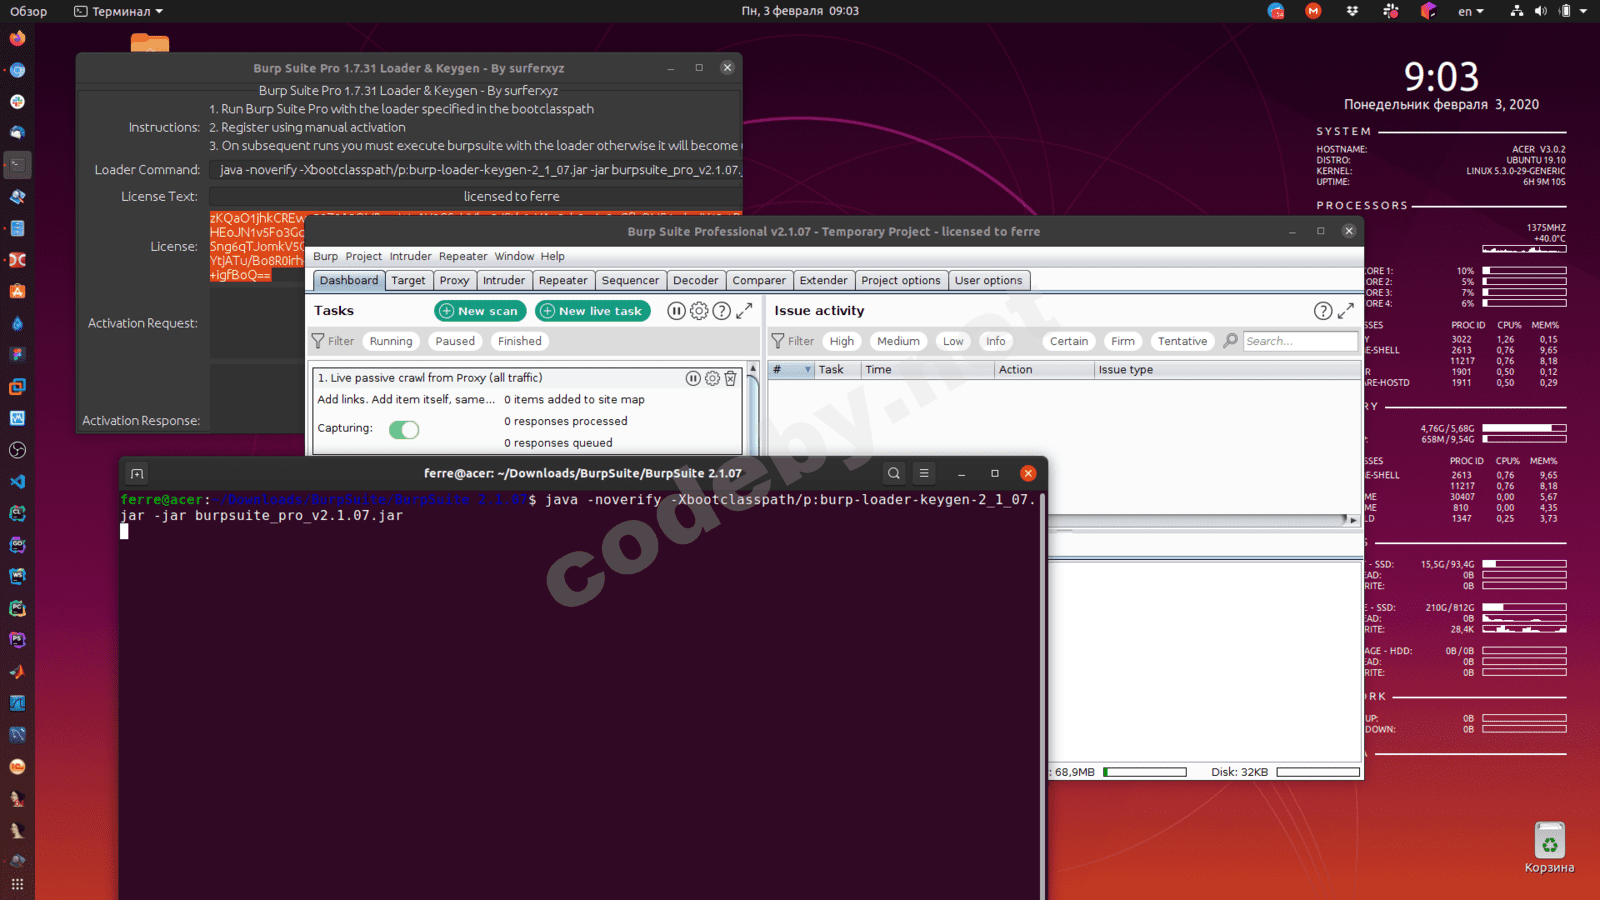Screen dimensions: 1600x900
Task: Expand the Tasks panel to full view
Action: (744, 311)
